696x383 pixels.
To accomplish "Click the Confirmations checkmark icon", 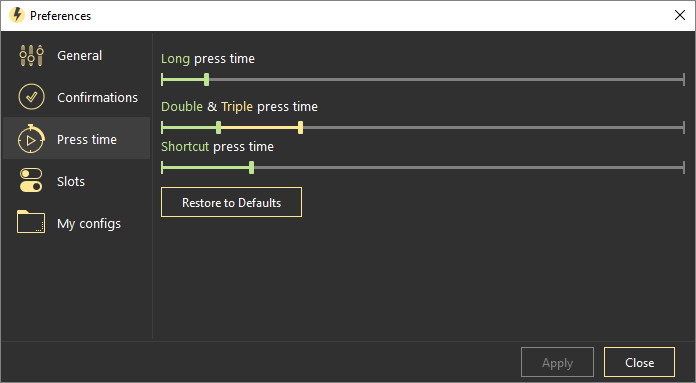I will (x=31, y=97).
